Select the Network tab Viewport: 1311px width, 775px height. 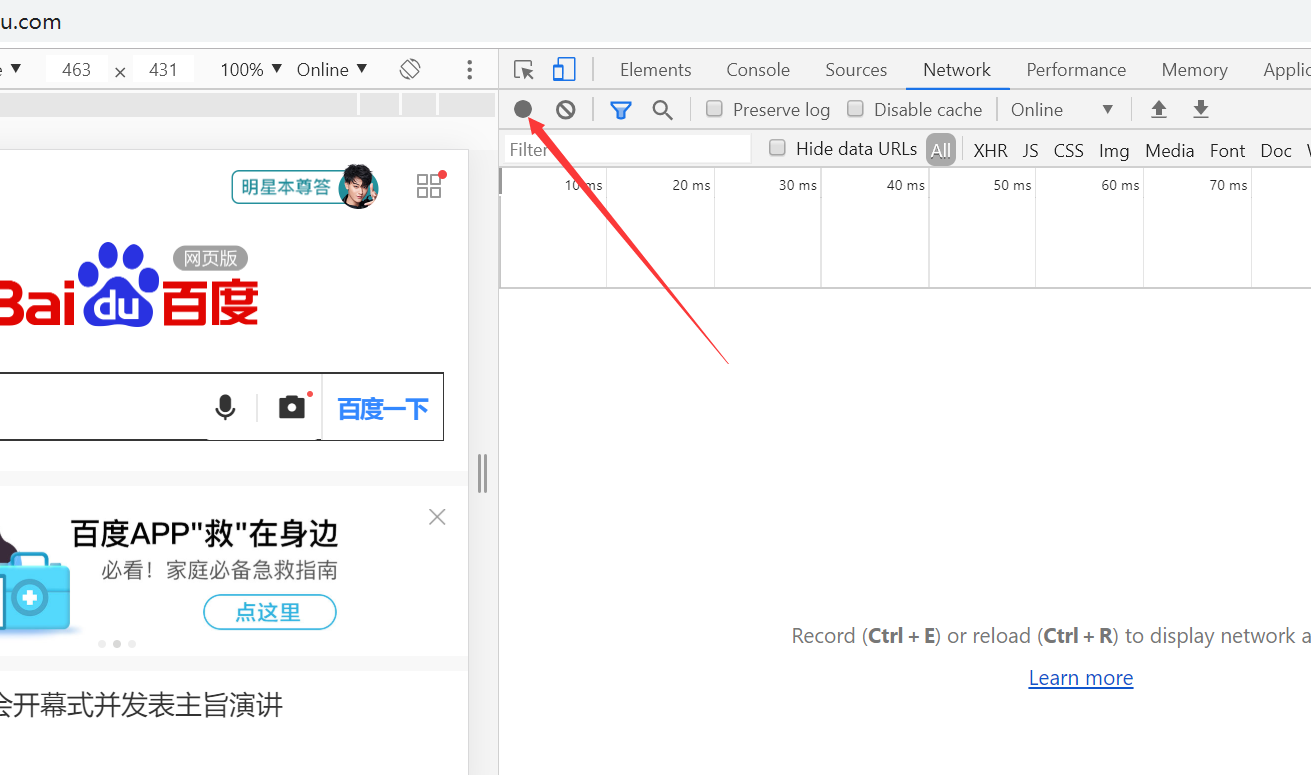click(957, 69)
